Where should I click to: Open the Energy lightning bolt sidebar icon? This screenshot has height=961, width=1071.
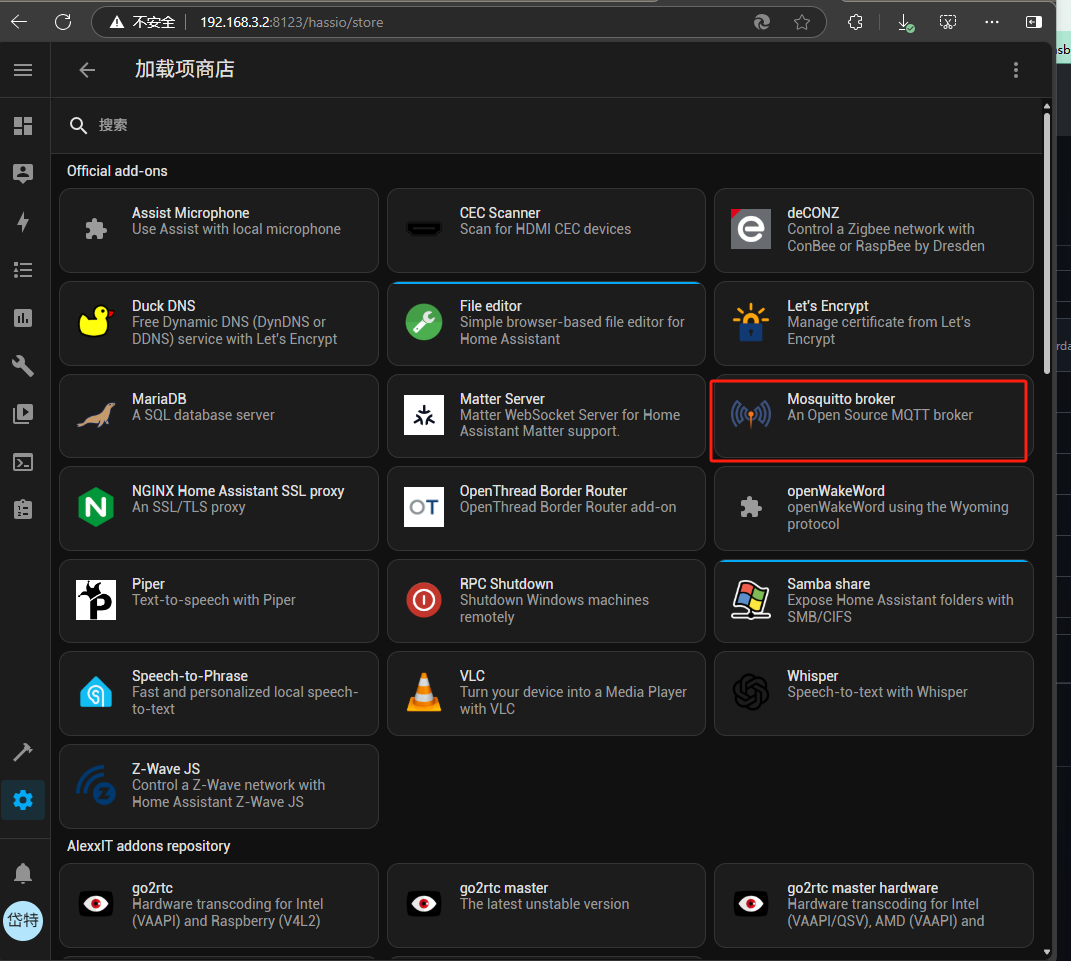coord(23,222)
